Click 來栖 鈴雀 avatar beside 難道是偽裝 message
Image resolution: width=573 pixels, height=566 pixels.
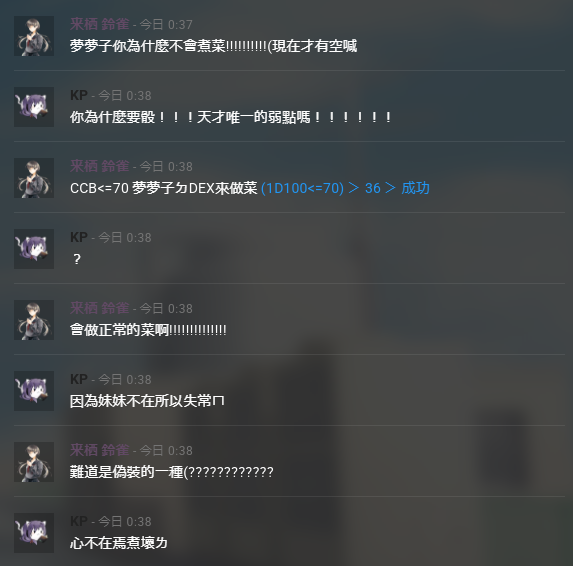click(x=34, y=462)
